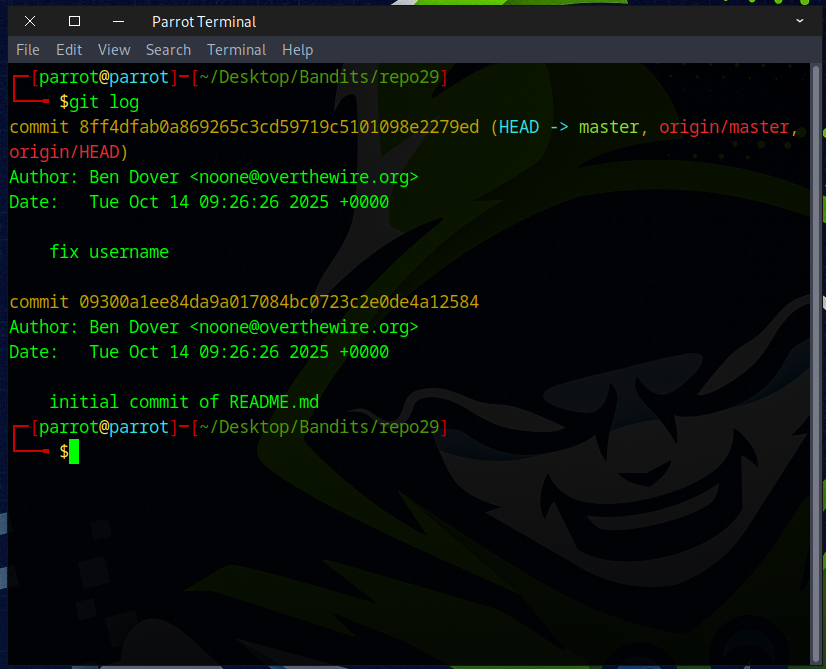826x669 pixels.
Task: Open the Edit menu
Action: (x=69, y=49)
